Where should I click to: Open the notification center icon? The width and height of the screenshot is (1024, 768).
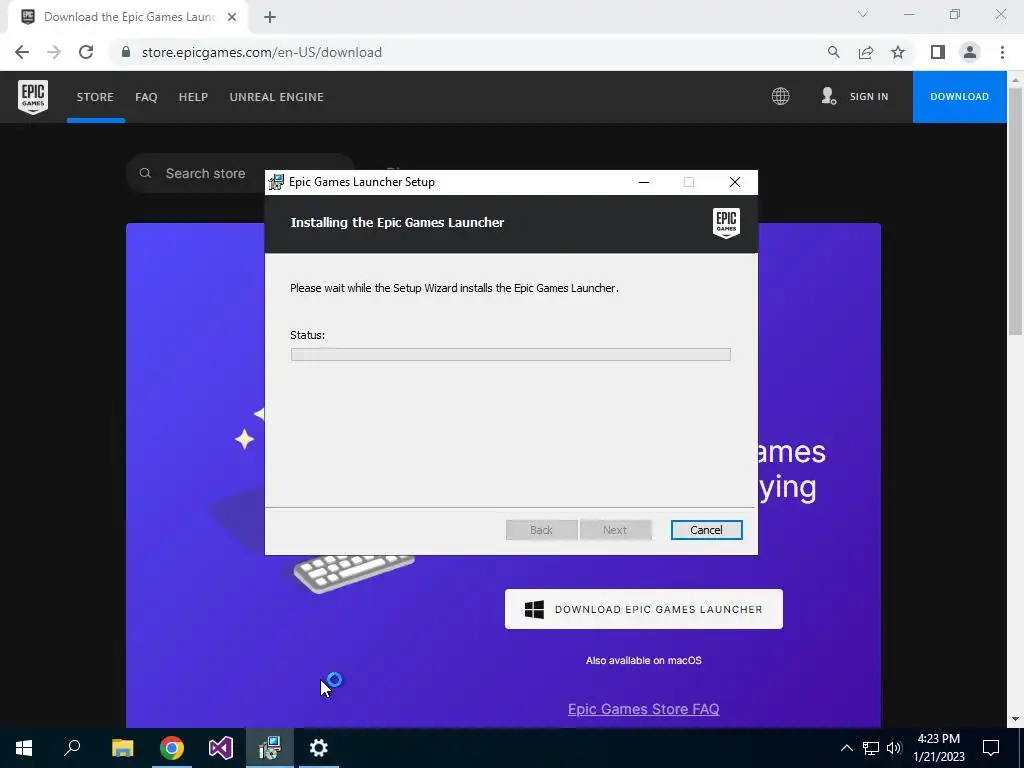[x=991, y=748]
